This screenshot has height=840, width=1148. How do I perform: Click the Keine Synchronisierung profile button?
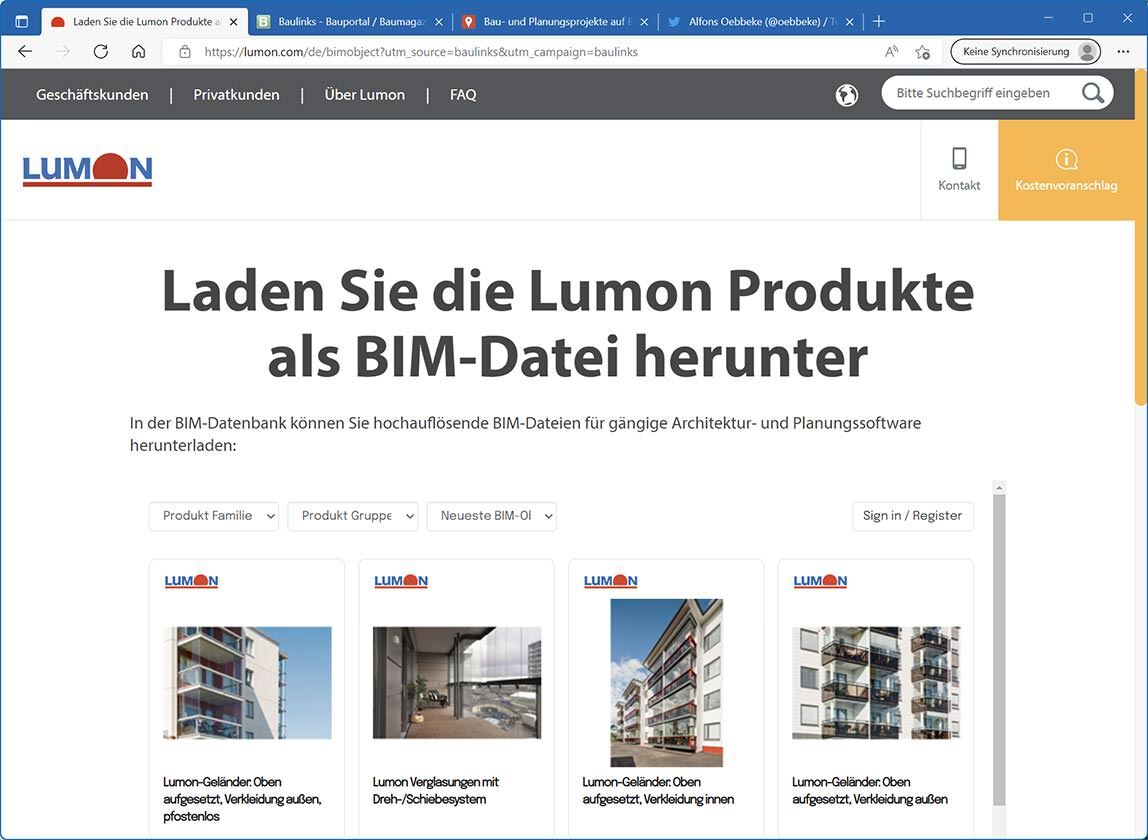pyautogui.click(x=1025, y=51)
